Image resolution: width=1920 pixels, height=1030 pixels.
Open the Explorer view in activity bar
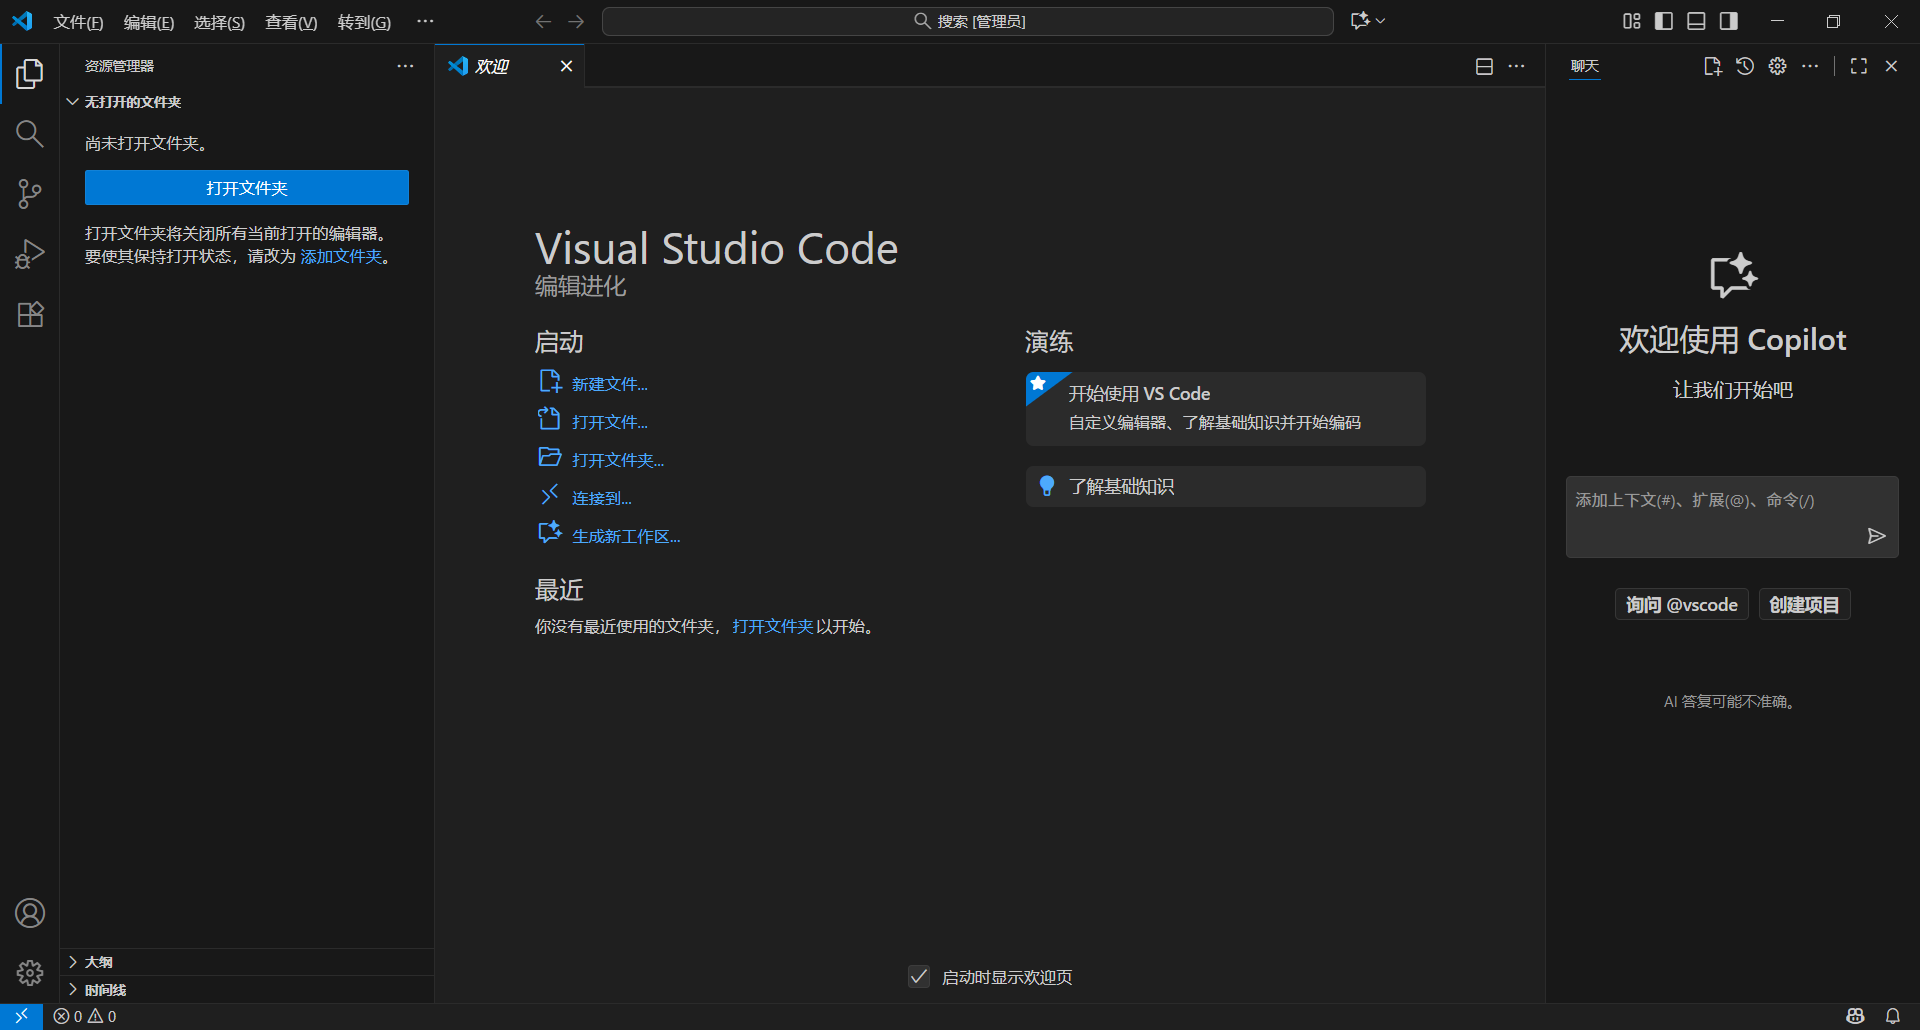click(30, 73)
